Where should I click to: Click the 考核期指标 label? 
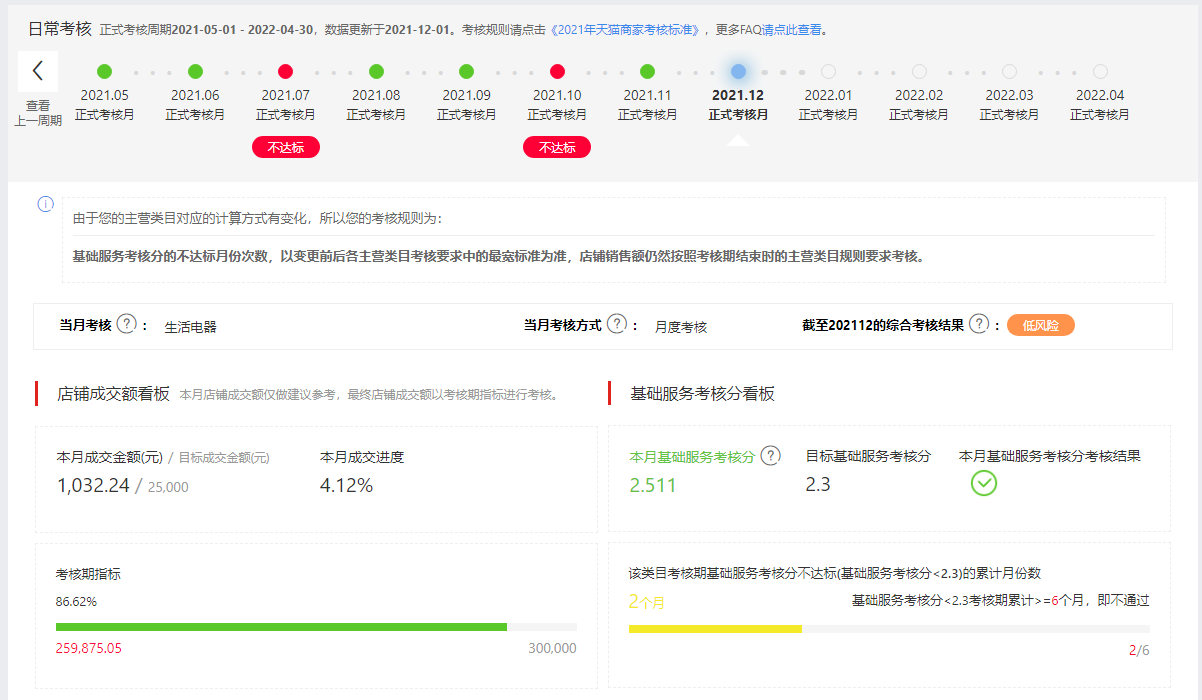point(88,574)
